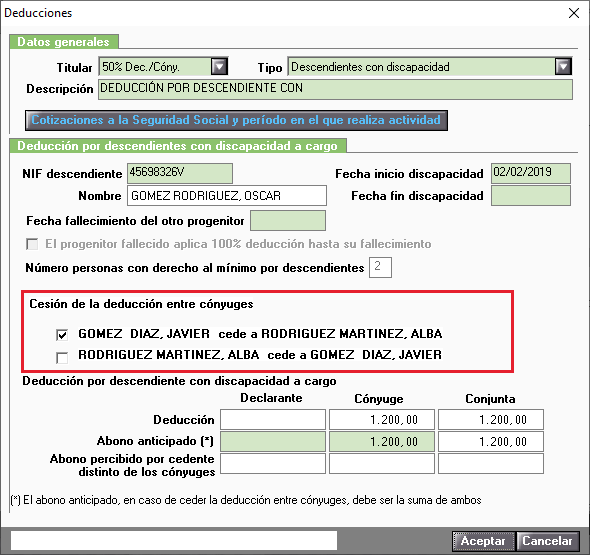Image resolution: width=590 pixels, height=555 pixels.
Task: Click the empty Fecha fin discapacidad field
Action: 531,196
